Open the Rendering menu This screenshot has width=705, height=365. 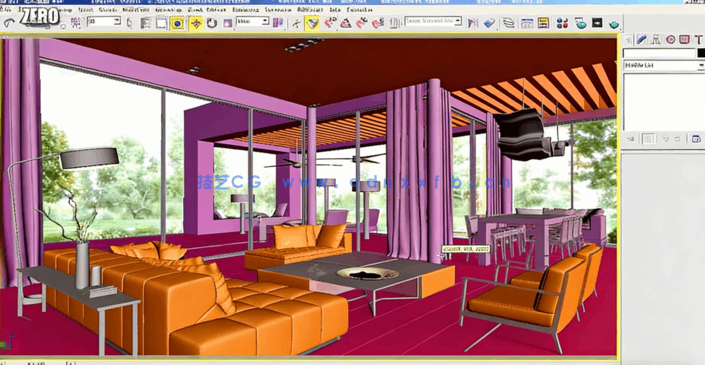click(x=245, y=9)
